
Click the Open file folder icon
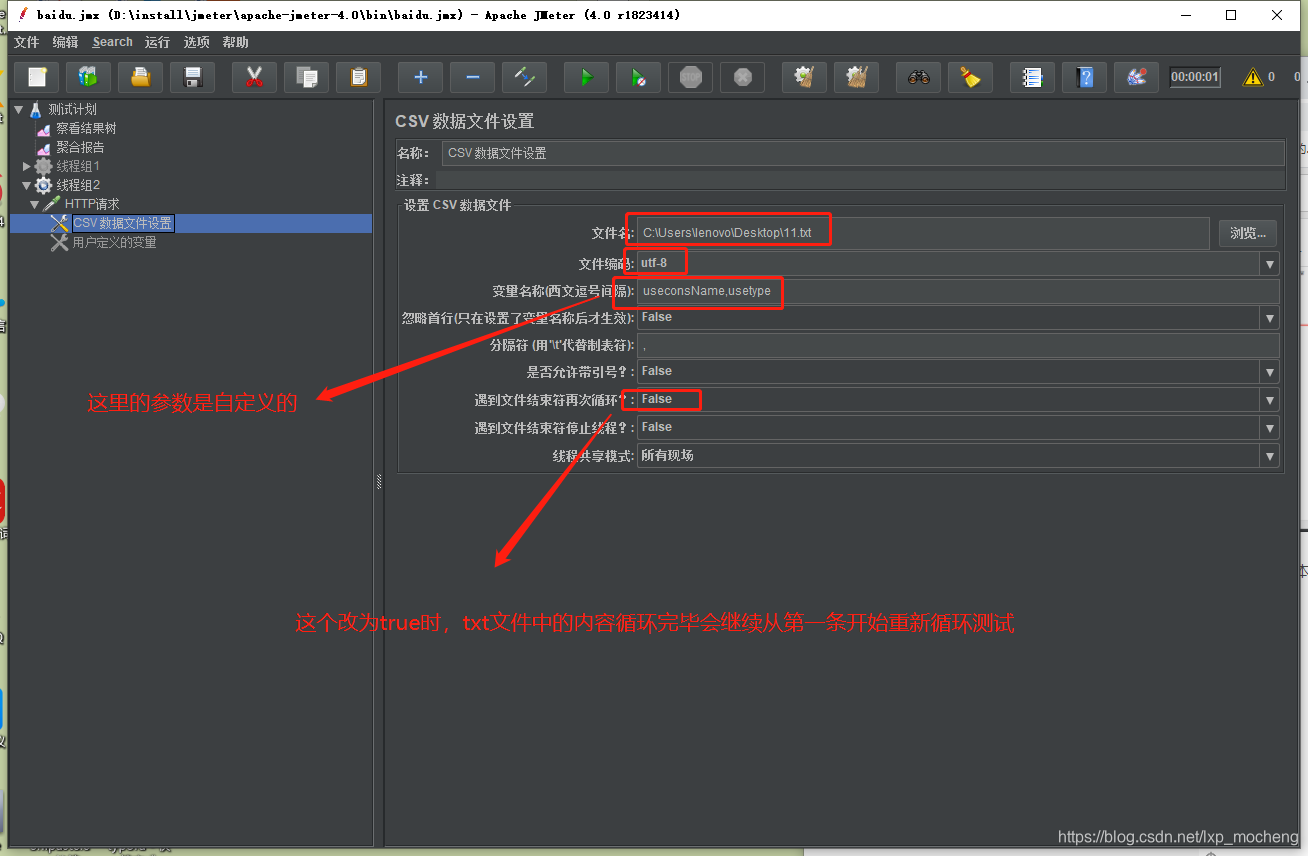pos(141,77)
